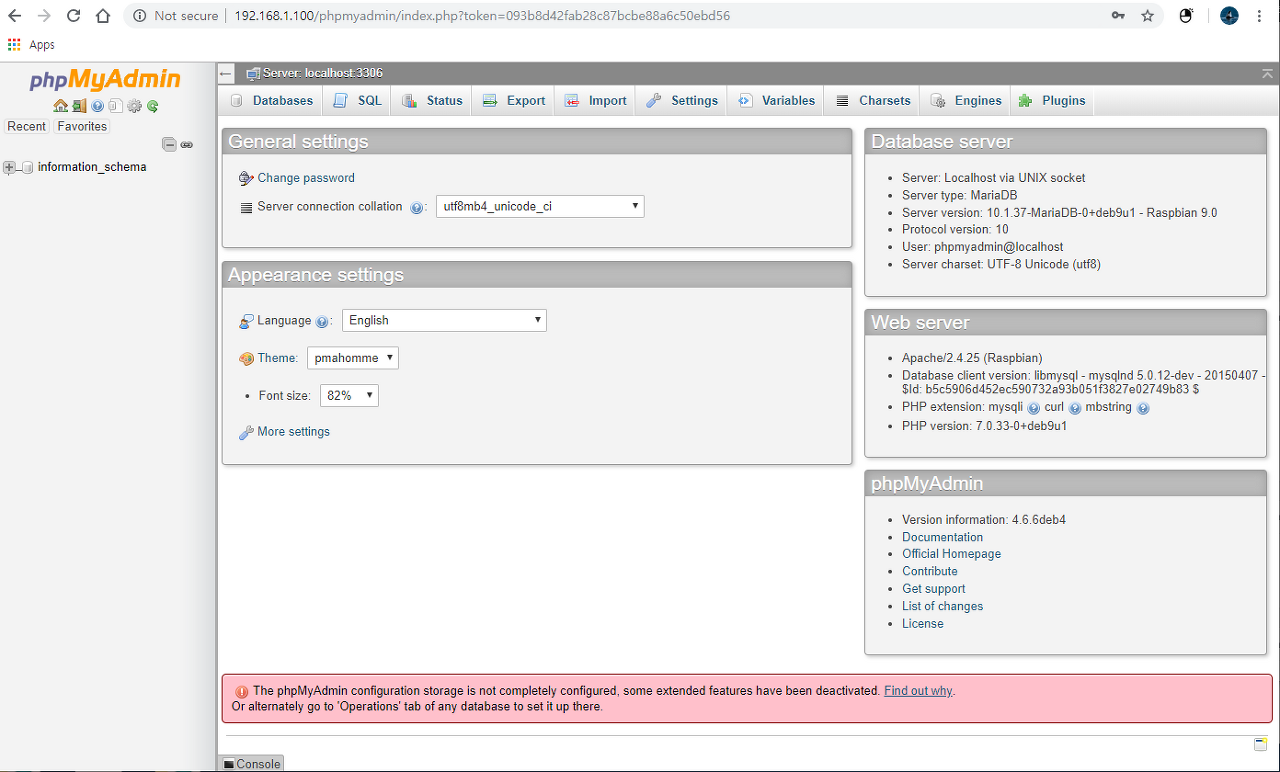Click browser home button
The image size is (1280, 772).
tap(102, 16)
